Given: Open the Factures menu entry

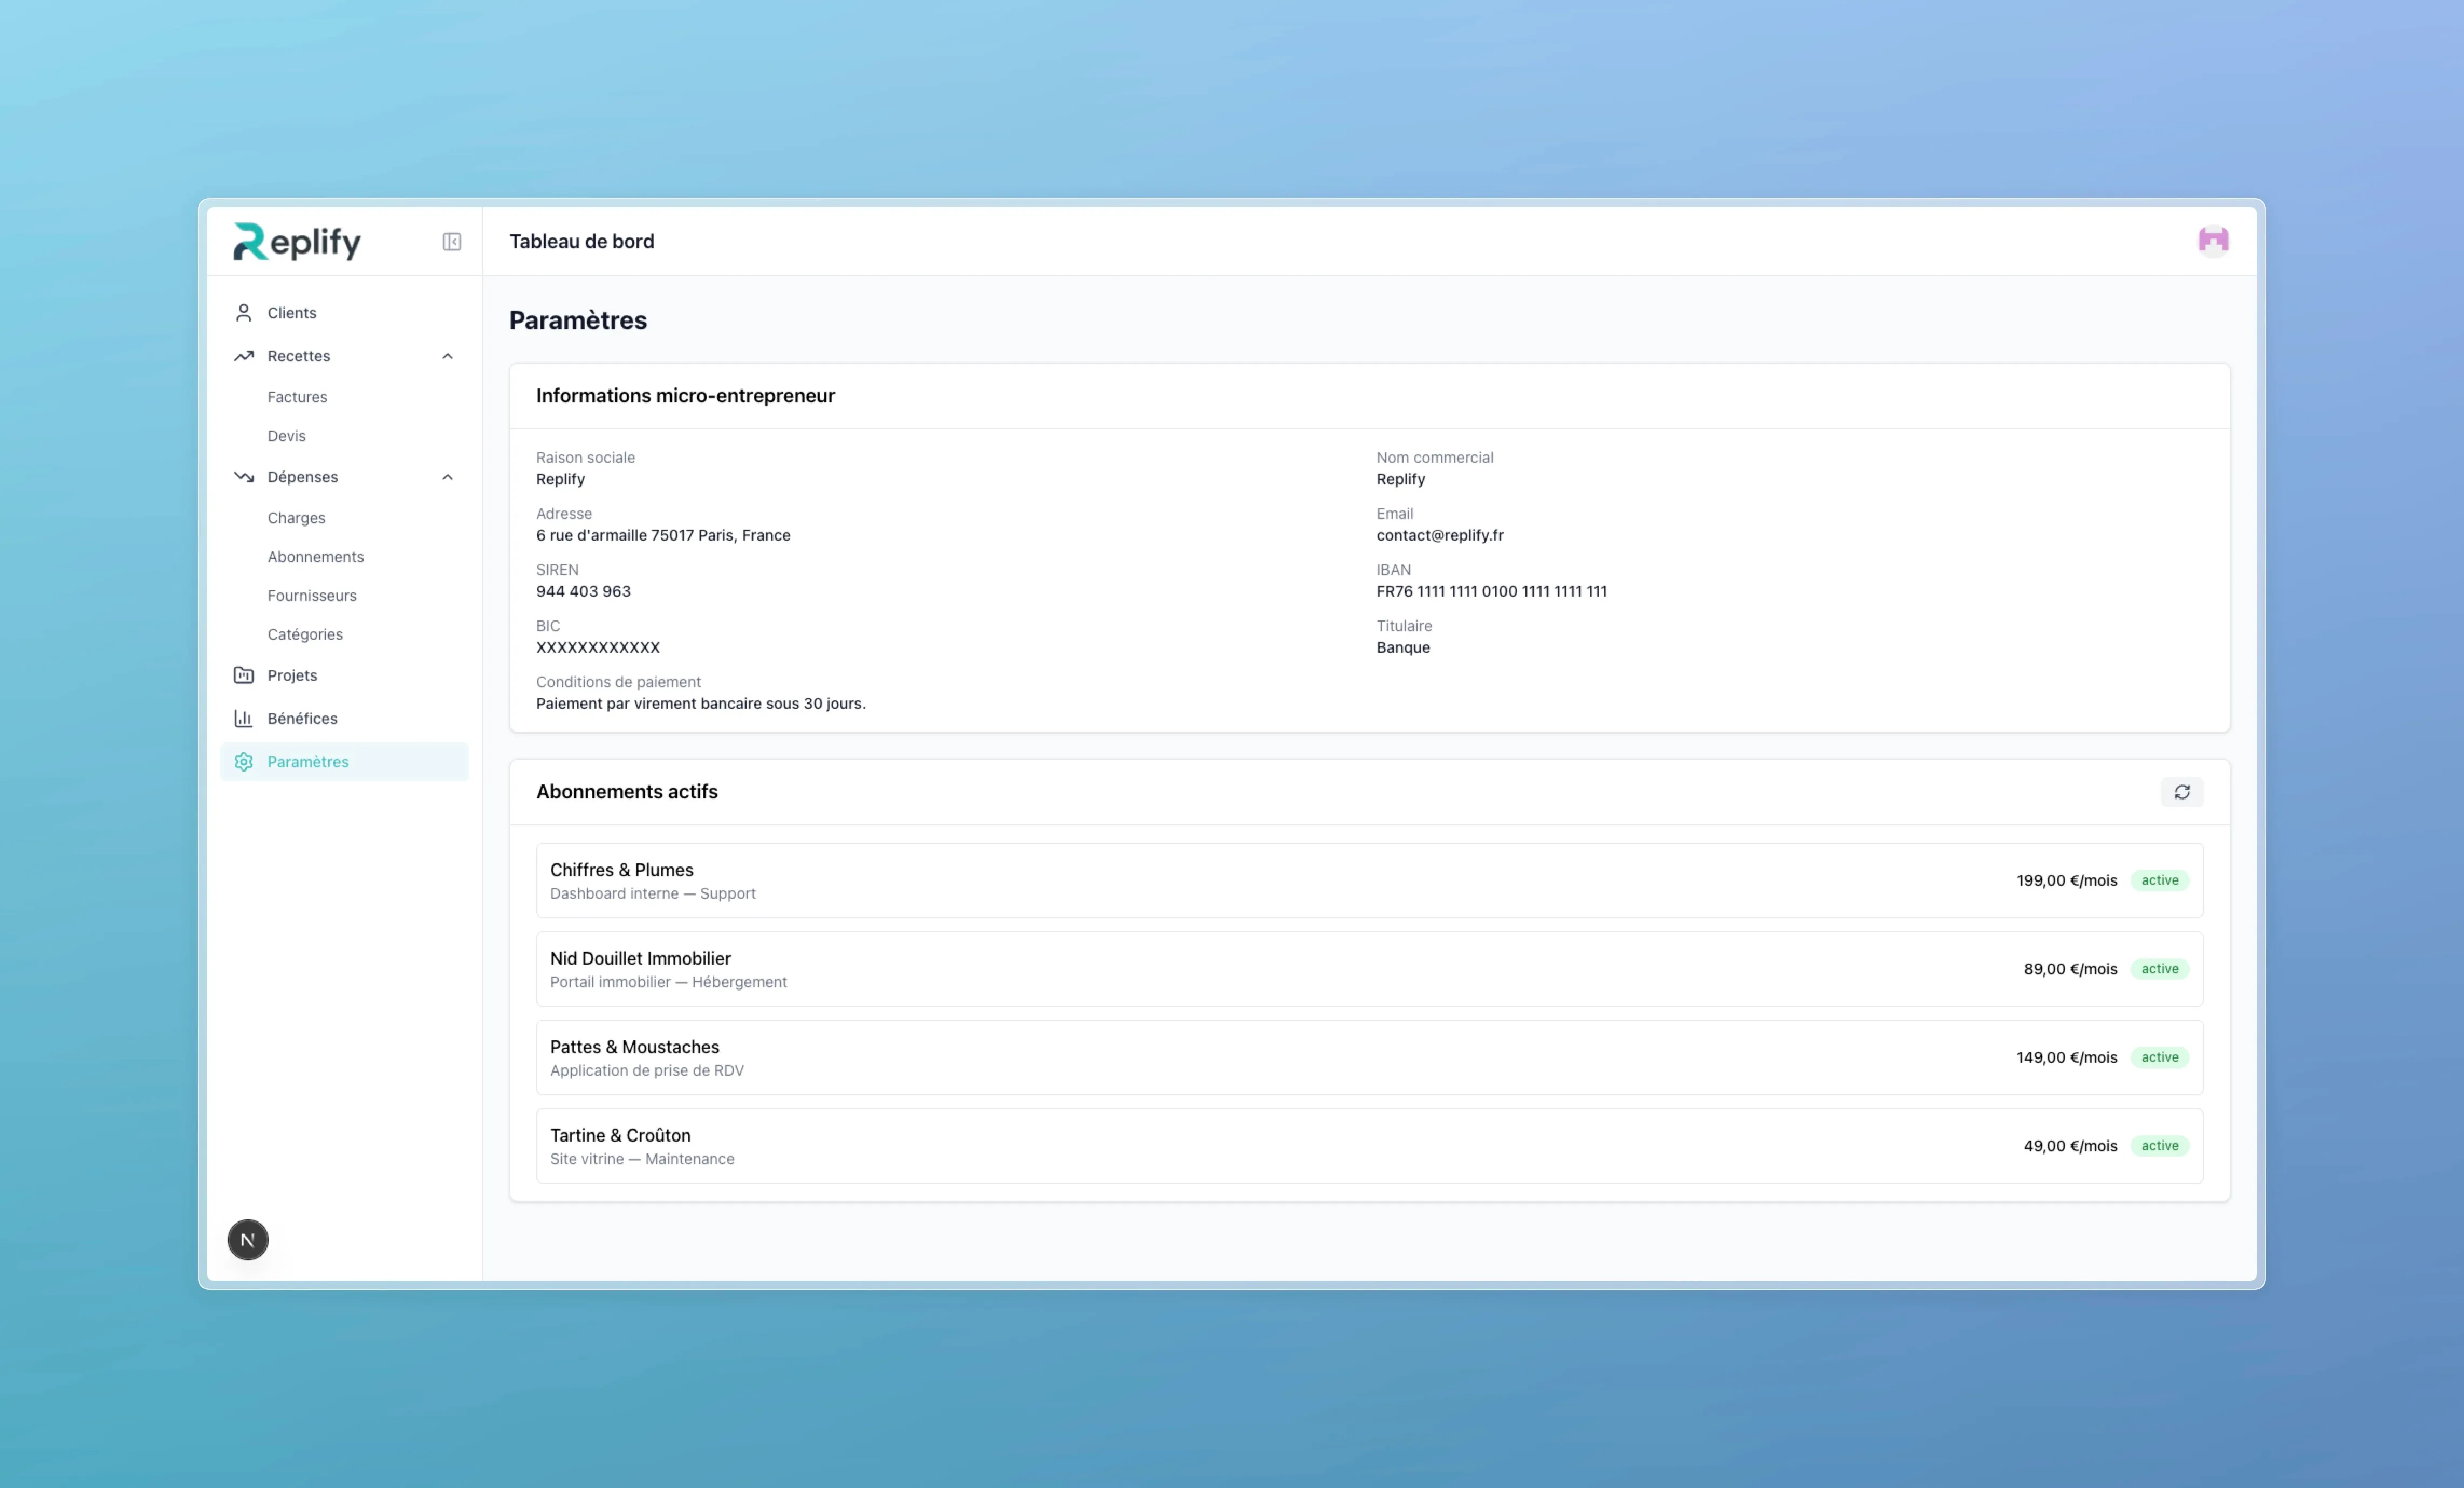Looking at the screenshot, I should [297, 397].
